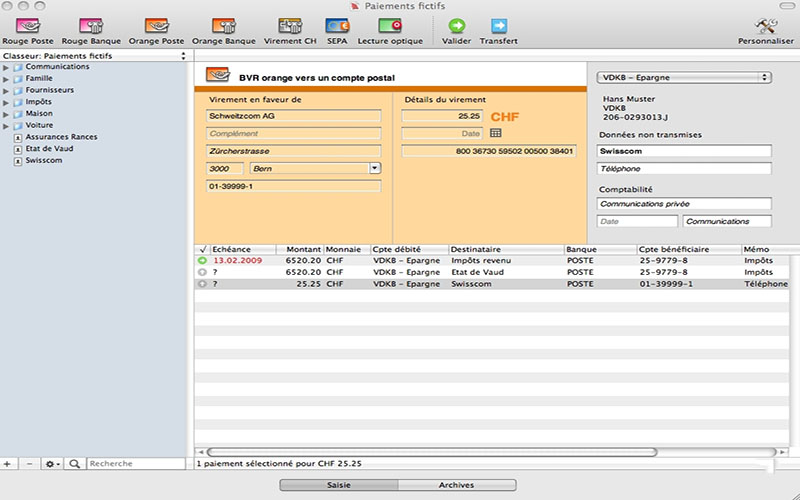Click the Etat de Vaud template icon

[18, 149]
